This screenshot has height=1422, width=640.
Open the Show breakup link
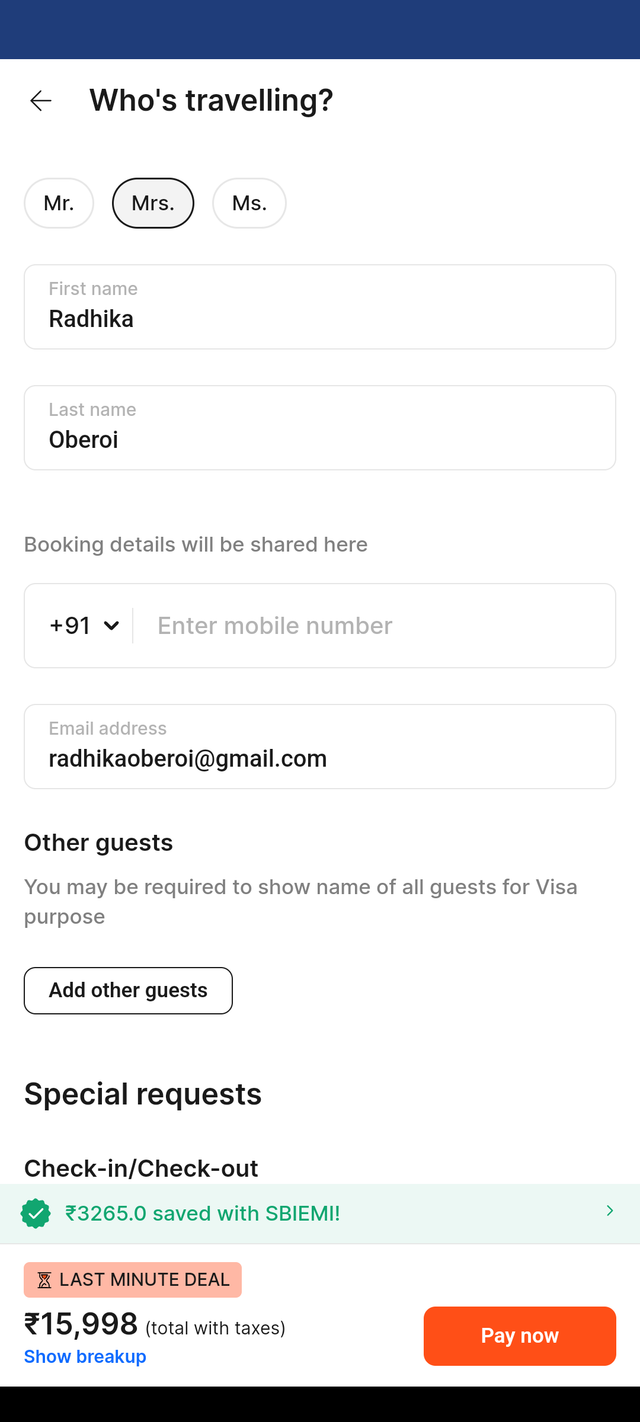(x=85, y=1356)
